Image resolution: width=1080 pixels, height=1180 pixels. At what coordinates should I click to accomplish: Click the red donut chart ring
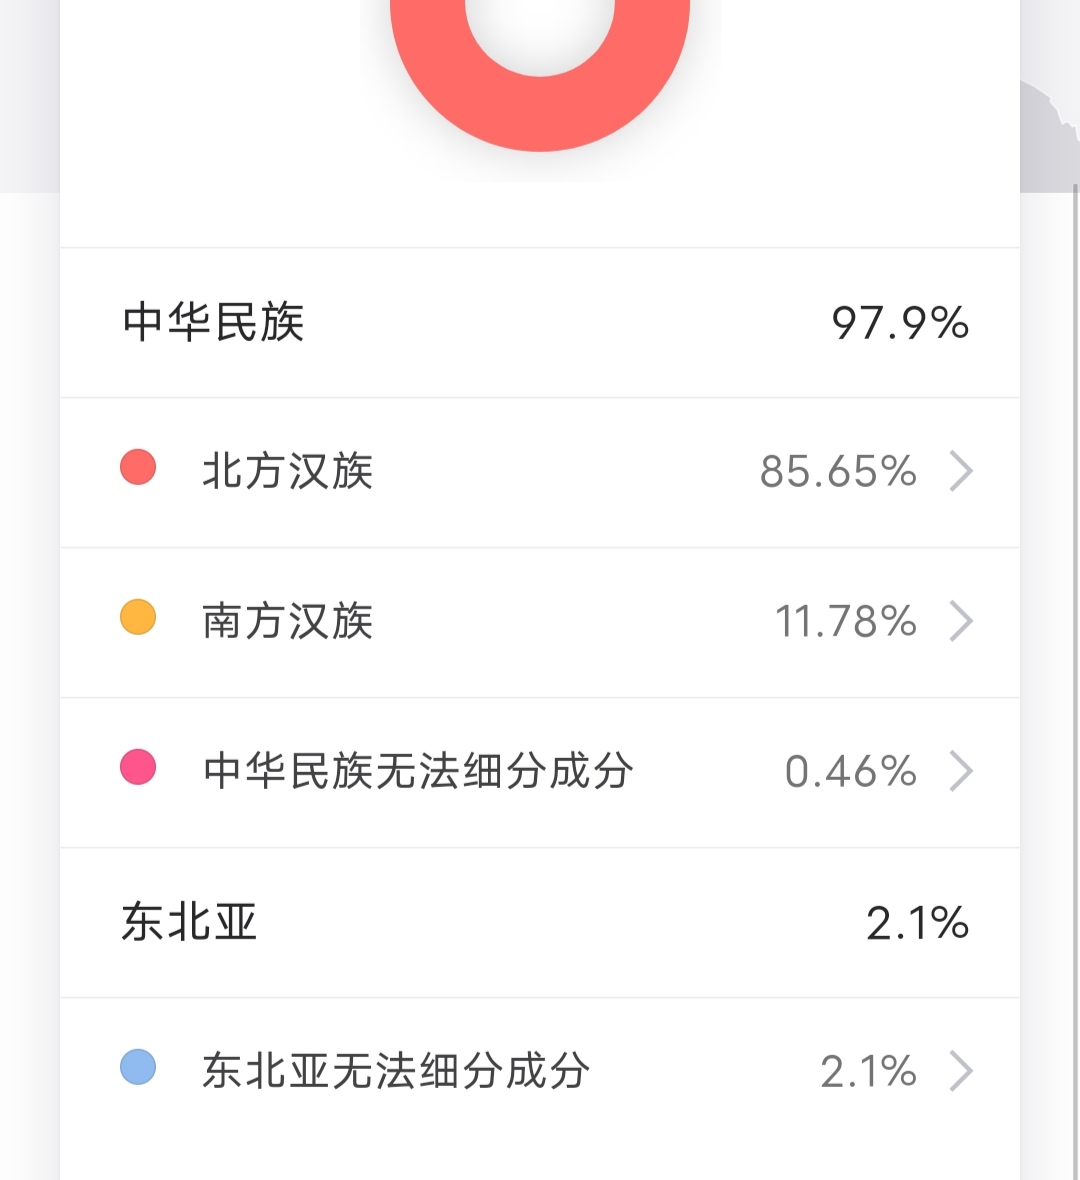(x=540, y=114)
